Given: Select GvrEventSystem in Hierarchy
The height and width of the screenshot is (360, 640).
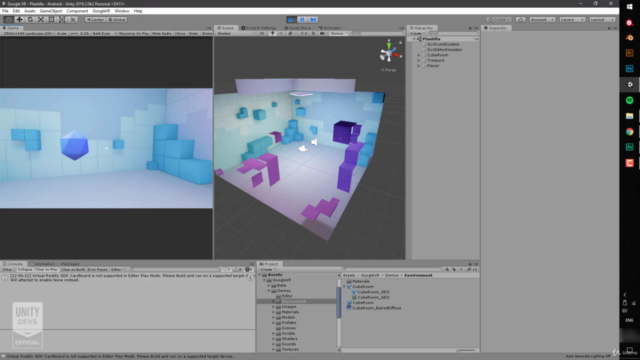Looking at the screenshot, I should 443,44.
